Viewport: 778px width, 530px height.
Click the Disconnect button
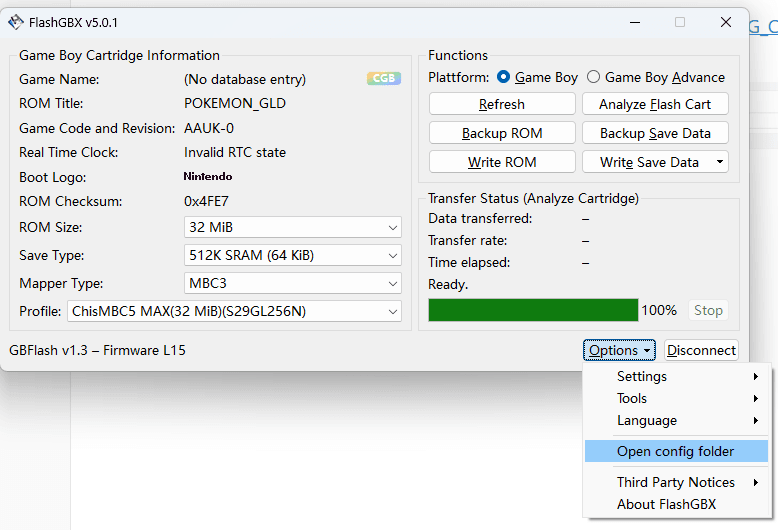coord(701,350)
